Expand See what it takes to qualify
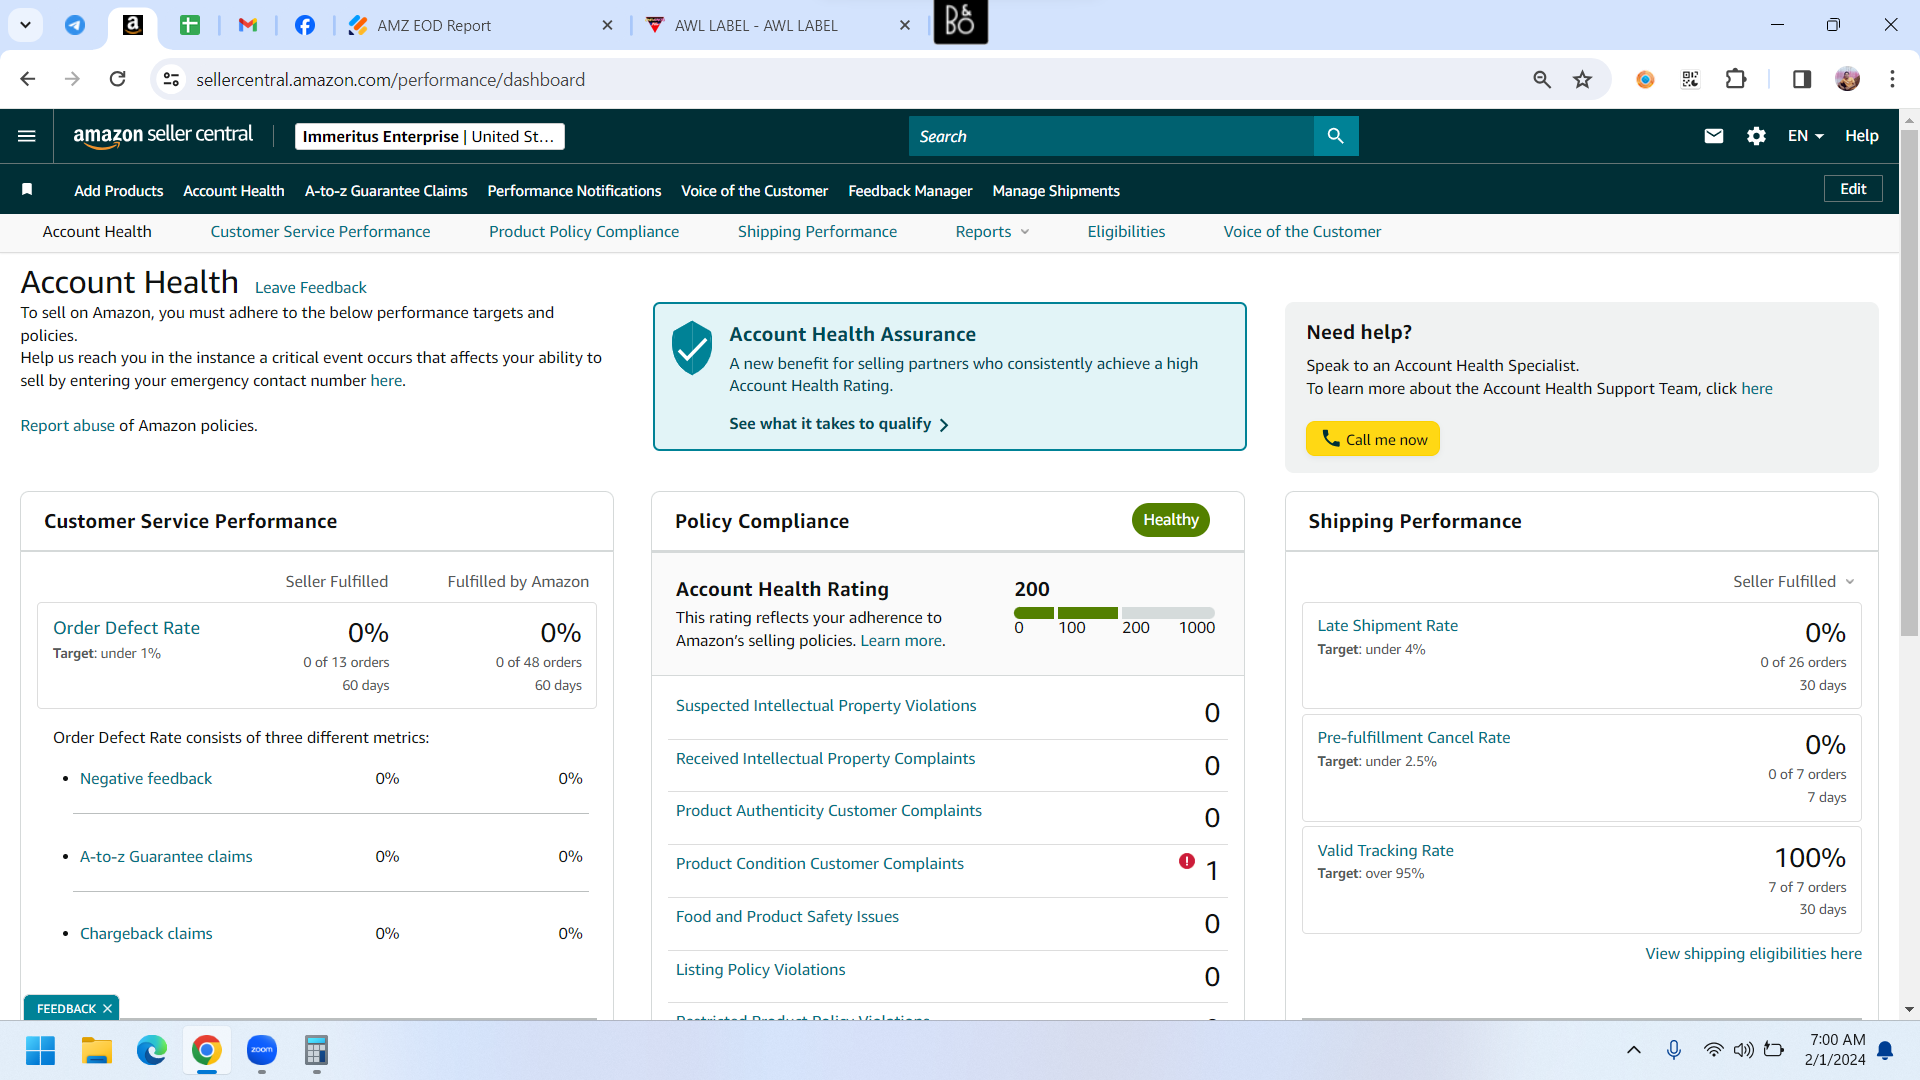The image size is (1920, 1080). point(839,424)
